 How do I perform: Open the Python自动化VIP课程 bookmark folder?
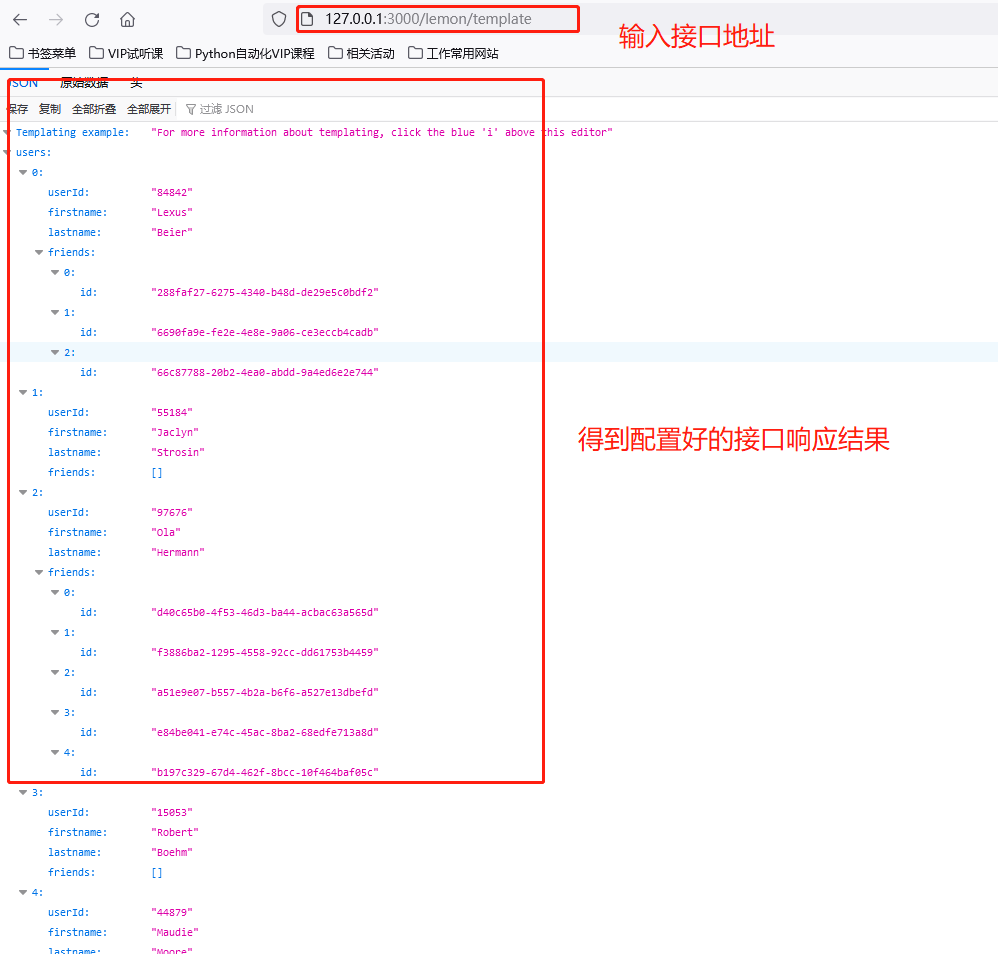pos(245,53)
